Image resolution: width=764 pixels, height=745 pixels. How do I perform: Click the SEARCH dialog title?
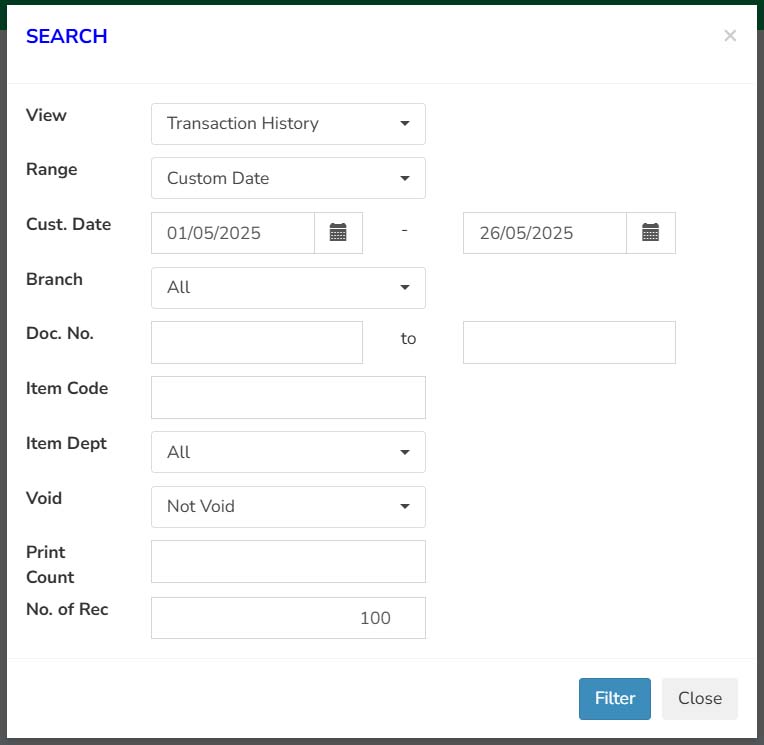[67, 37]
